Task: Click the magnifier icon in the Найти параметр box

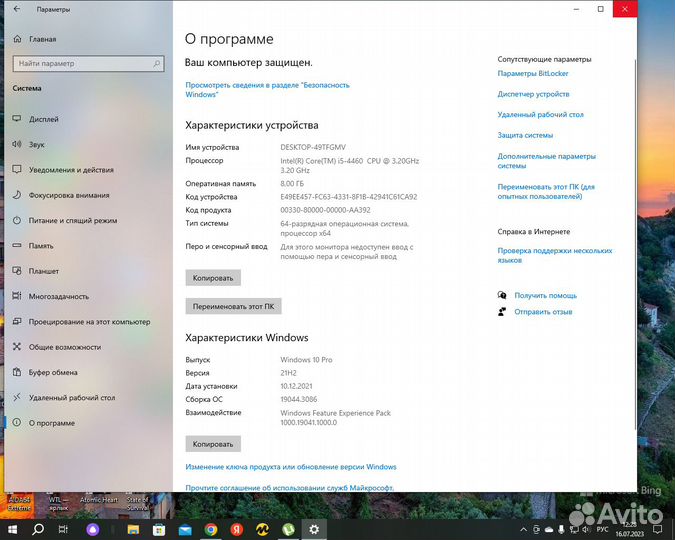Action: pos(157,63)
